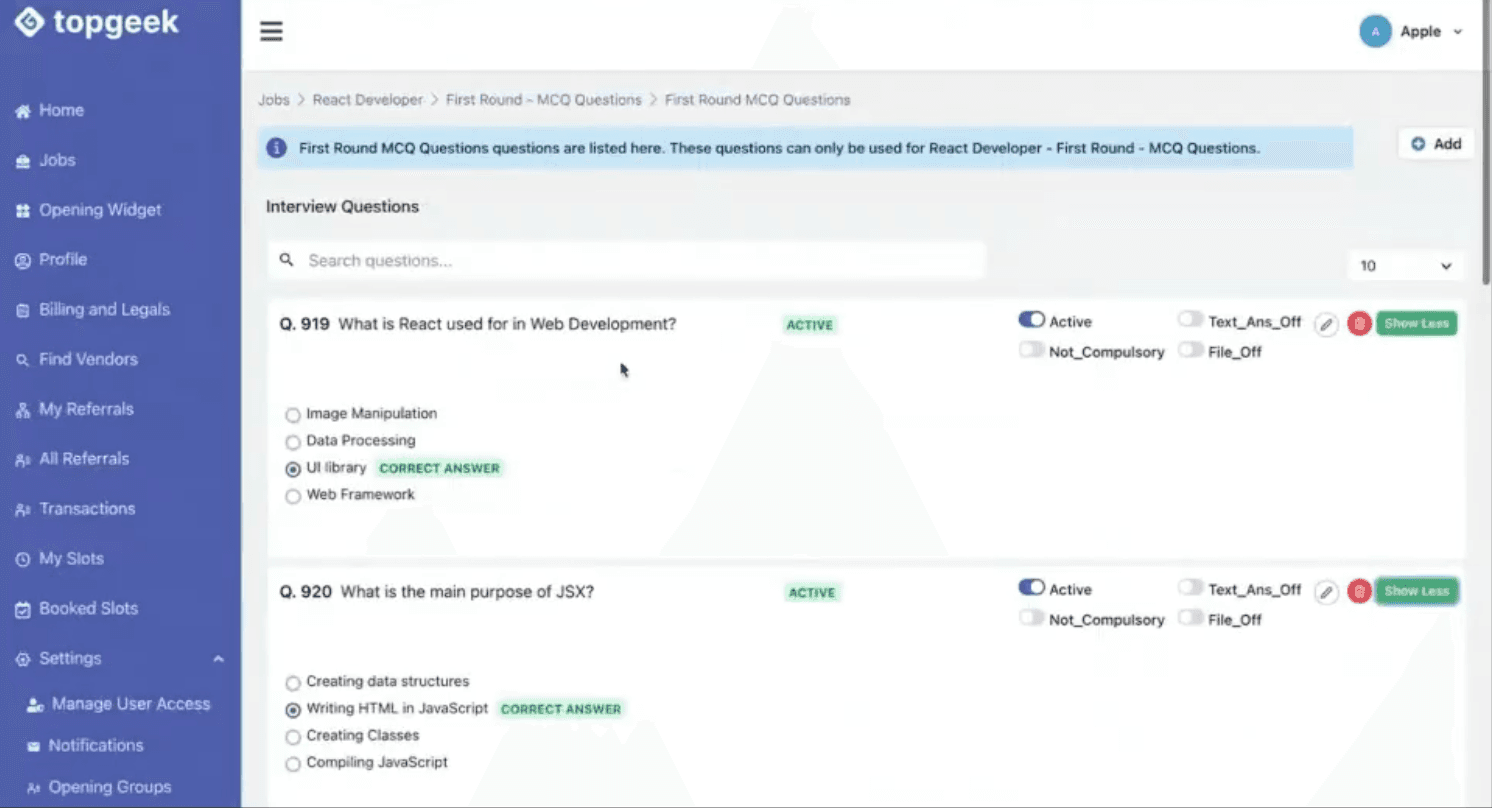Screen dimensions: 1492x808
Task: Click the Add button
Action: pos(1435,143)
